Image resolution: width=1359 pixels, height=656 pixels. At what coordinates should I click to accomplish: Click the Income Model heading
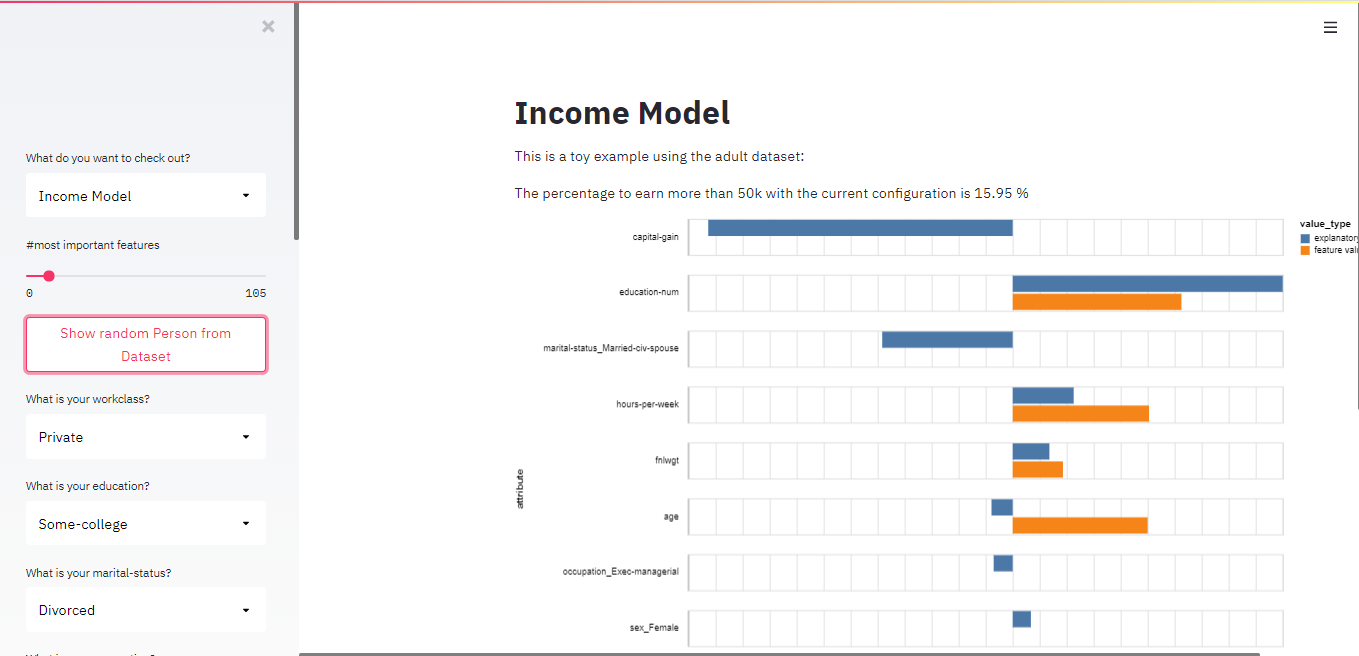(622, 113)
